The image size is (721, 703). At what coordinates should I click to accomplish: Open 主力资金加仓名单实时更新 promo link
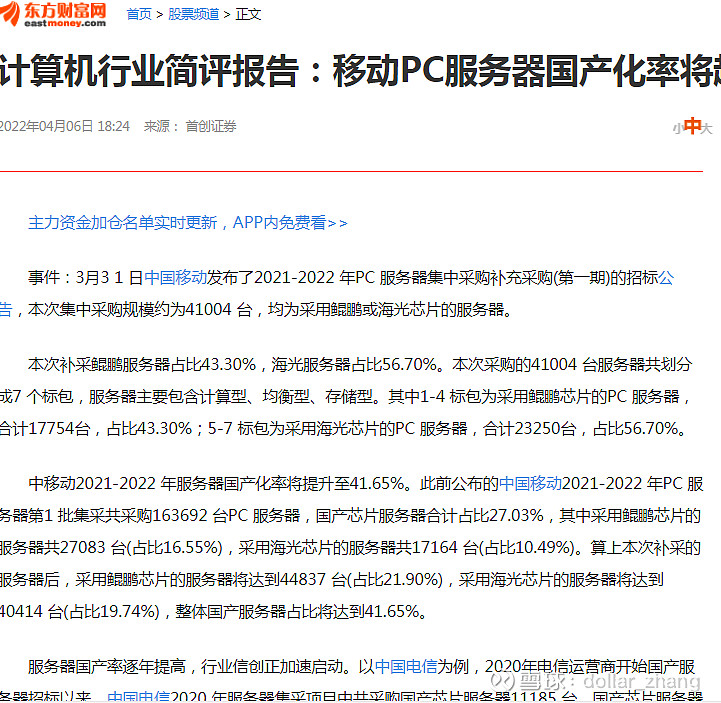188,223
